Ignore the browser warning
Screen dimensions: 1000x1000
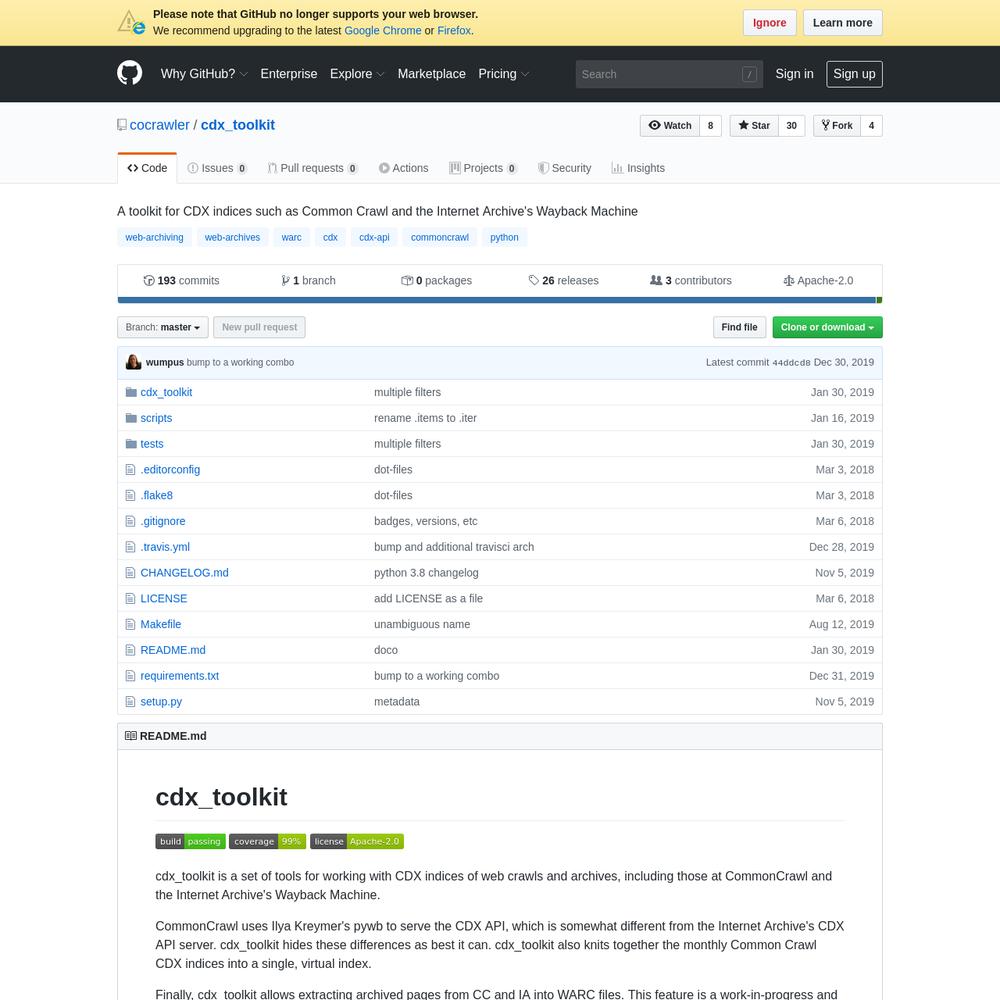pyautogui.click(x=769, y=23)
